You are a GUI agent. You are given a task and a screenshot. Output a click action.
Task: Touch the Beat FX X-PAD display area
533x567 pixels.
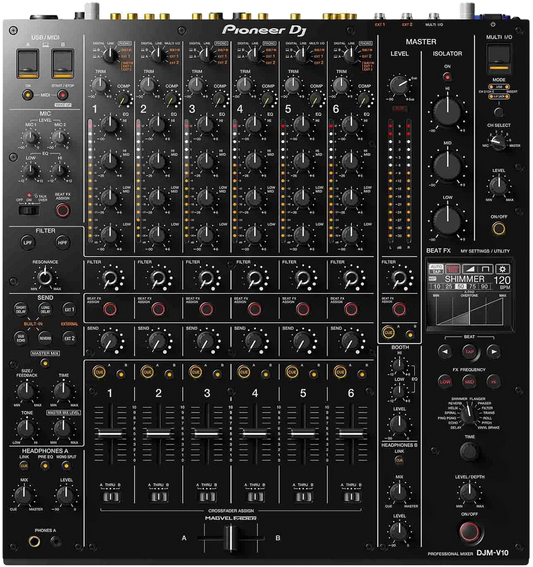tap(469, 311)
